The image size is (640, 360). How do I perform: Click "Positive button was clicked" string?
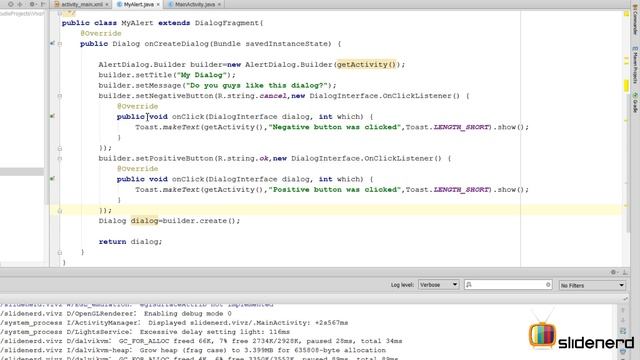pos(335,189)
